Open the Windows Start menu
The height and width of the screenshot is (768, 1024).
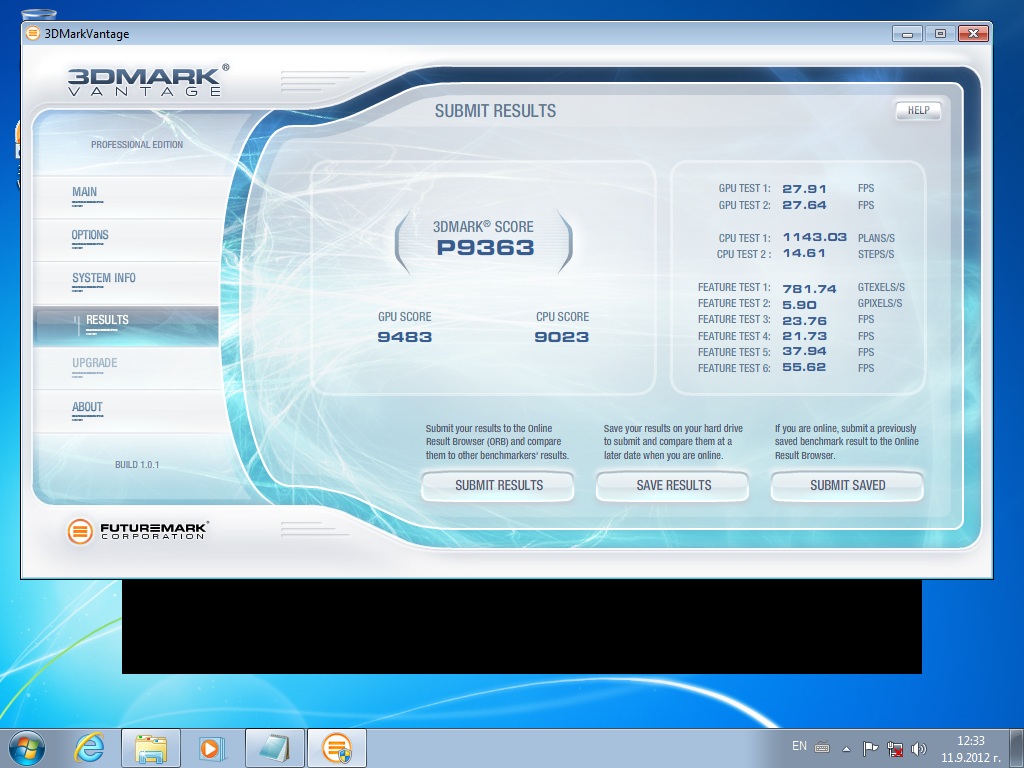point(27,748)
